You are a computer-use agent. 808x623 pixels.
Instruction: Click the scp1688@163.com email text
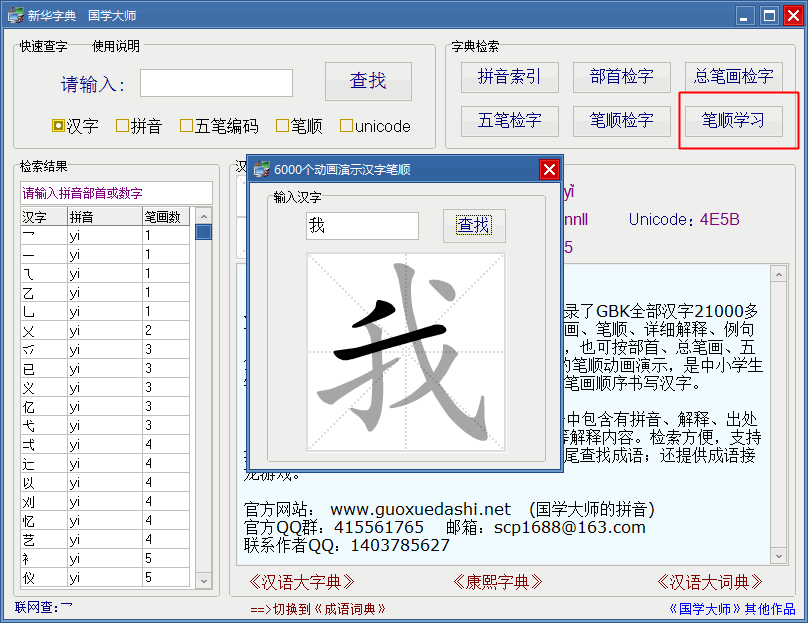[x=569, y=528]
